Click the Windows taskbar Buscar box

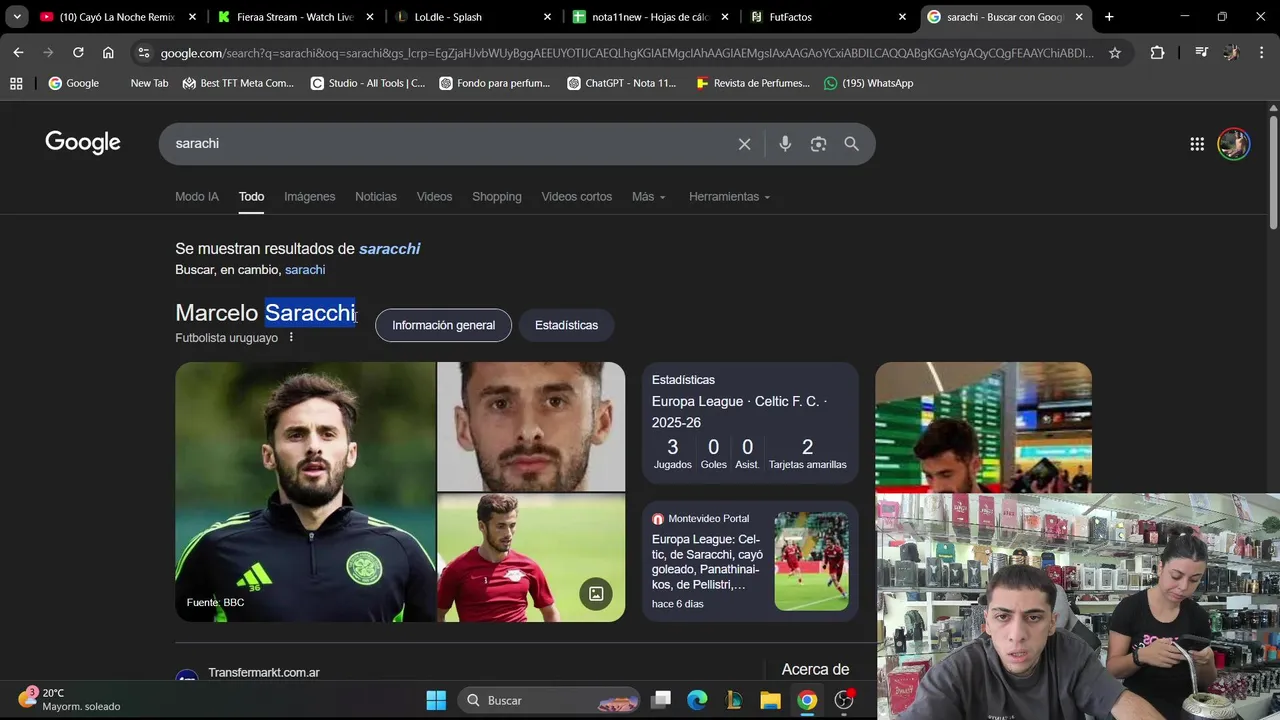pyautogui.click(x=550, y=700)
